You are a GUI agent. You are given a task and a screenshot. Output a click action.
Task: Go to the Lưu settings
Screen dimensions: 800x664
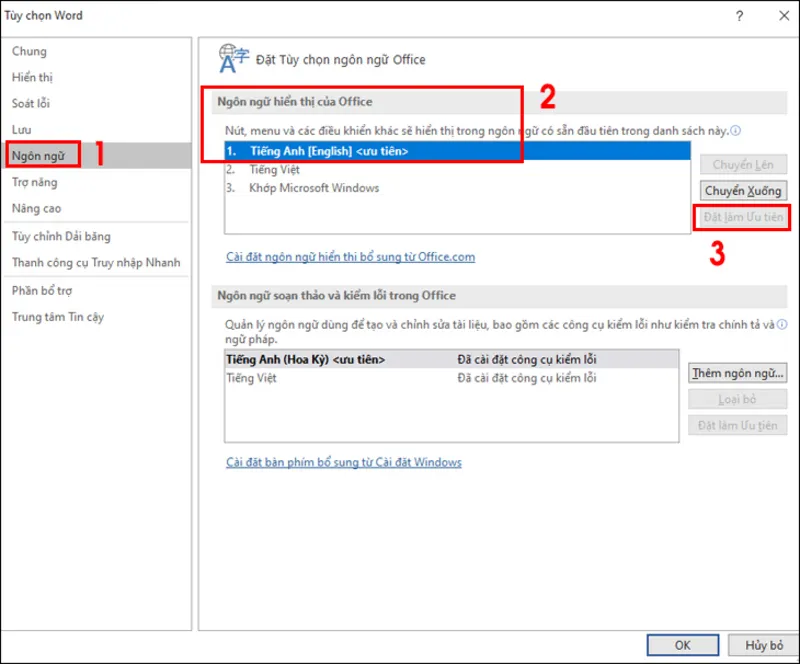pos(21,130)
